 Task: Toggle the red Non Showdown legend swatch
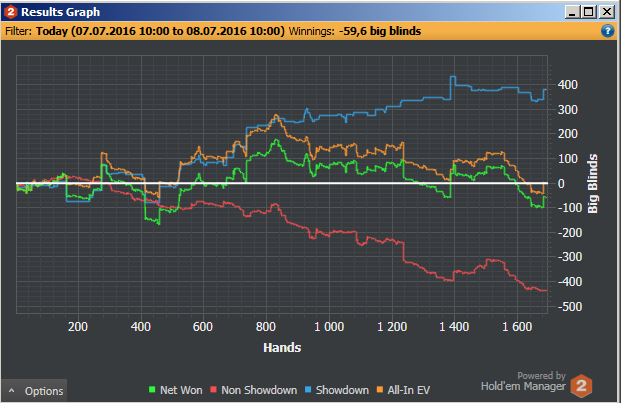[x=213, y=390]
